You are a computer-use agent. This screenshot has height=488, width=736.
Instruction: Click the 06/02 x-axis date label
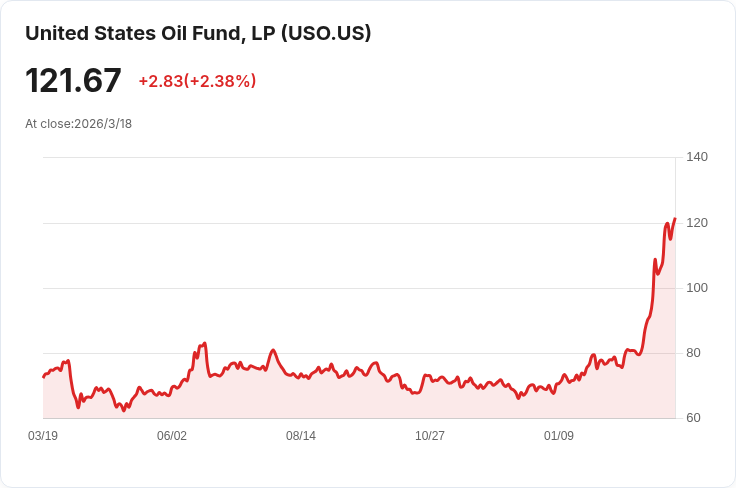[172, 436]
